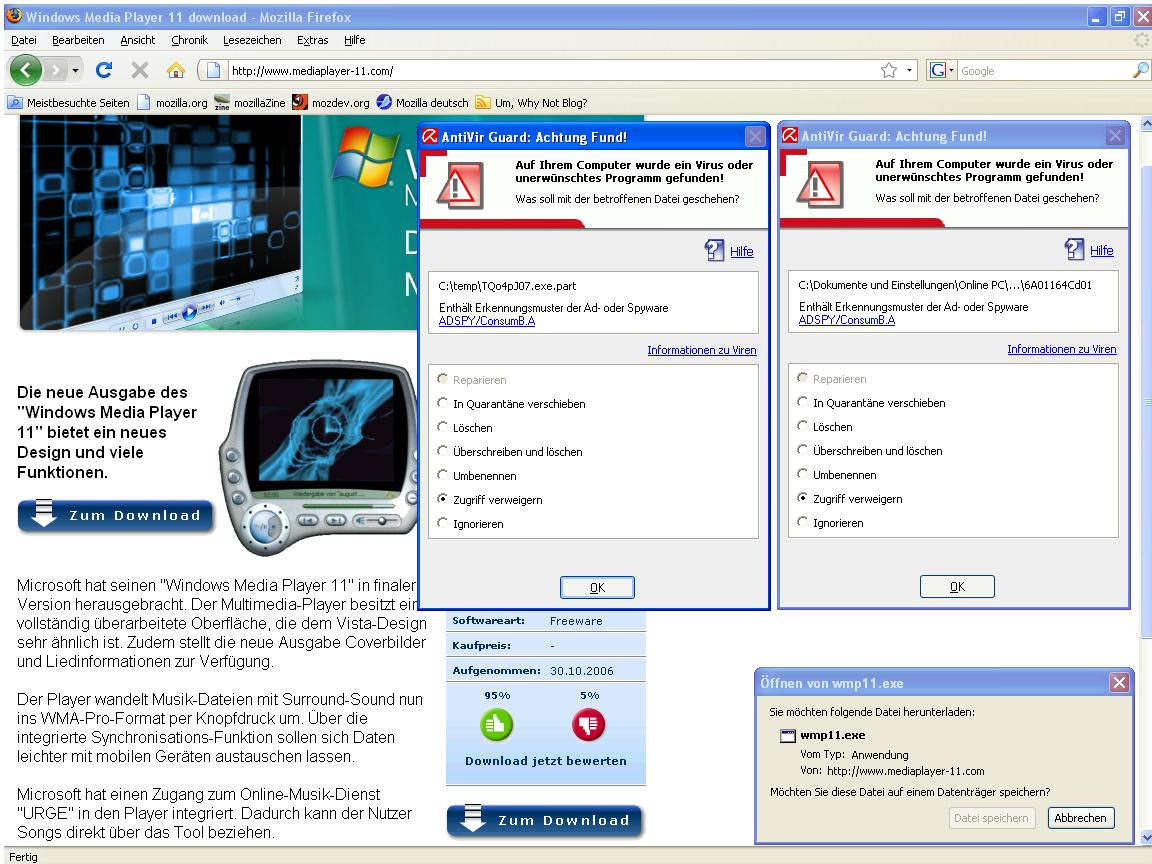Open the mozillaZine bookmark
This screenshot has width=1152, height=864.
pos(250,103)
